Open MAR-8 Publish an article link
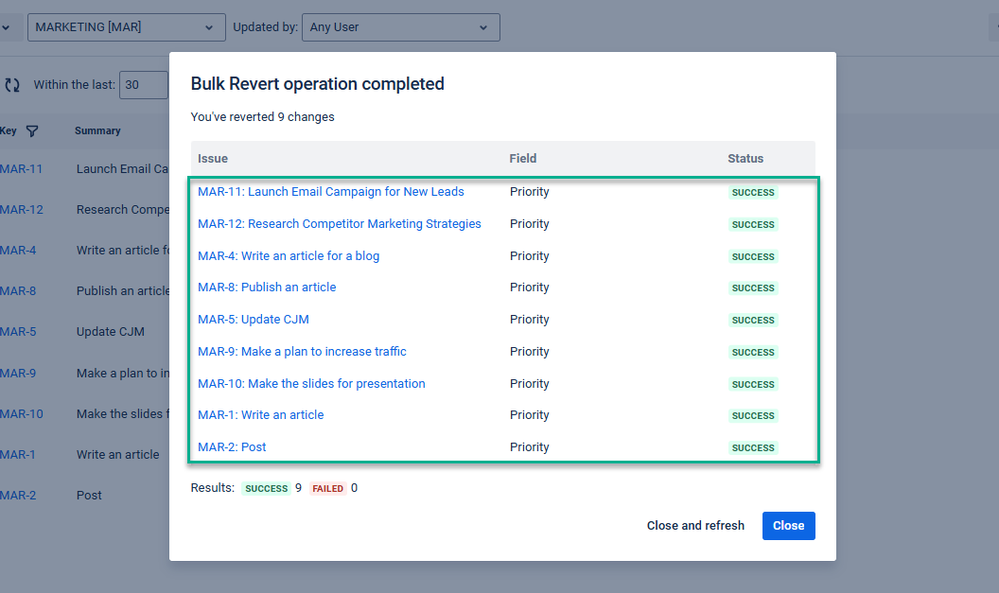This screenshot has height=593, width=999. pyautogui.click(x=266, y=287)
